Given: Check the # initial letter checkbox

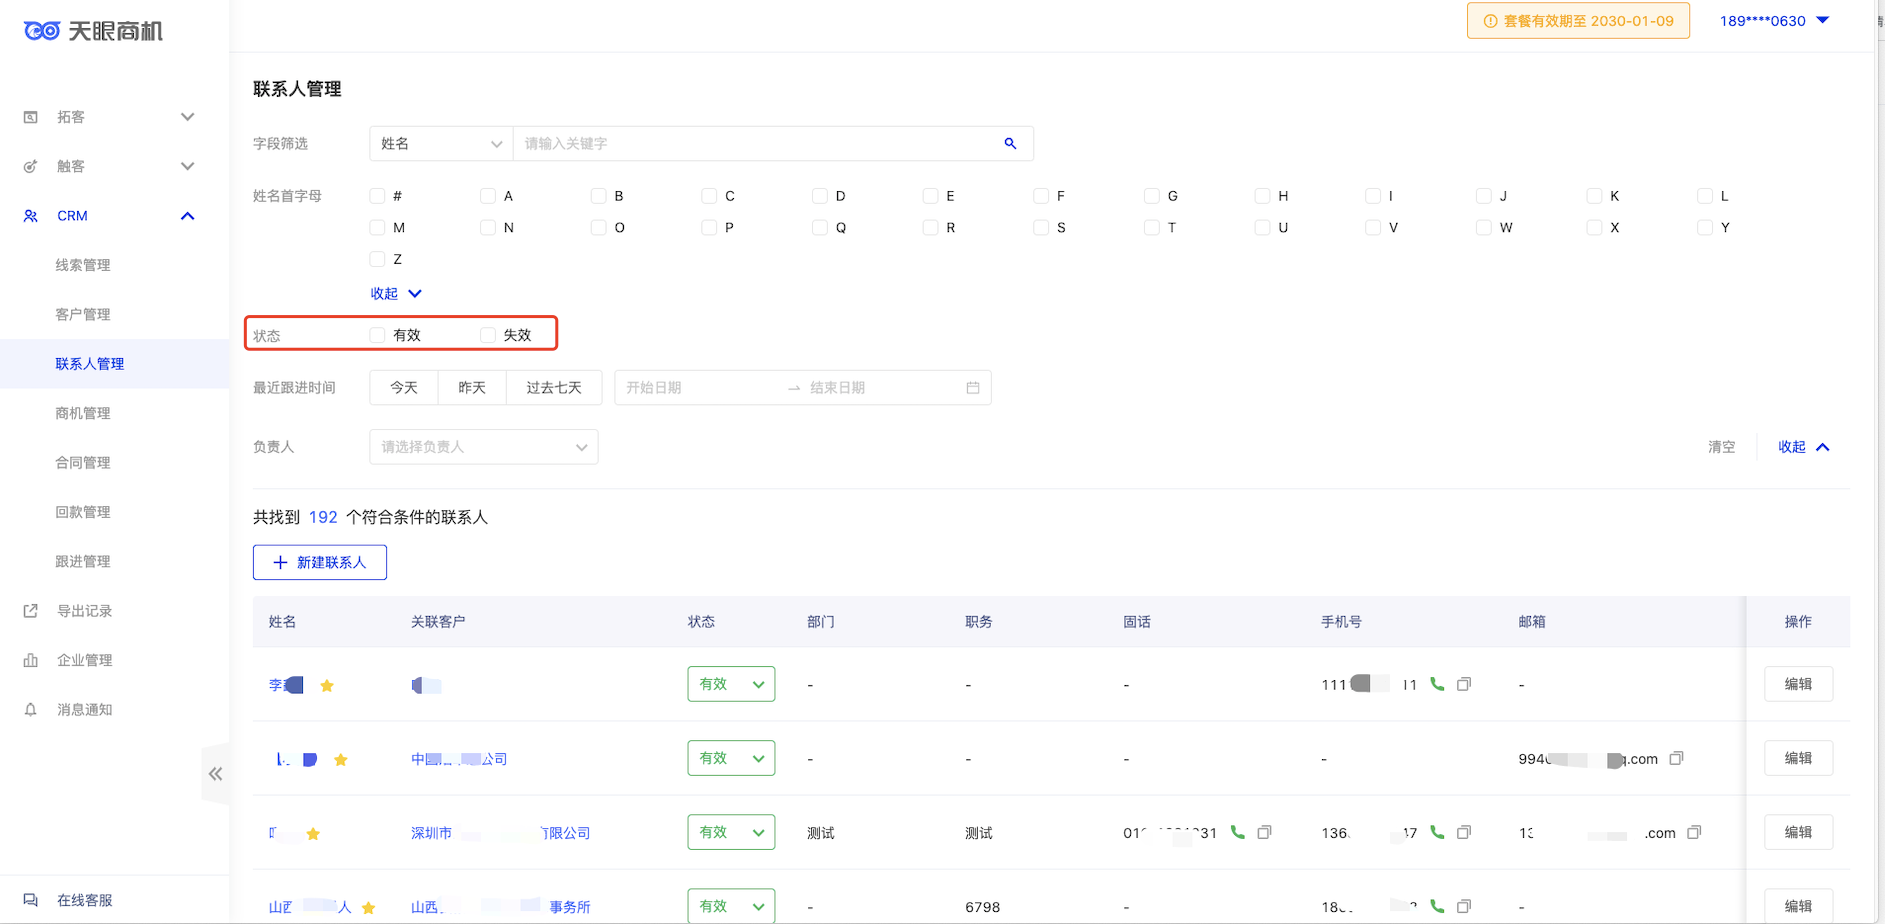Looking at the screenshot, I should pos(377,196).
